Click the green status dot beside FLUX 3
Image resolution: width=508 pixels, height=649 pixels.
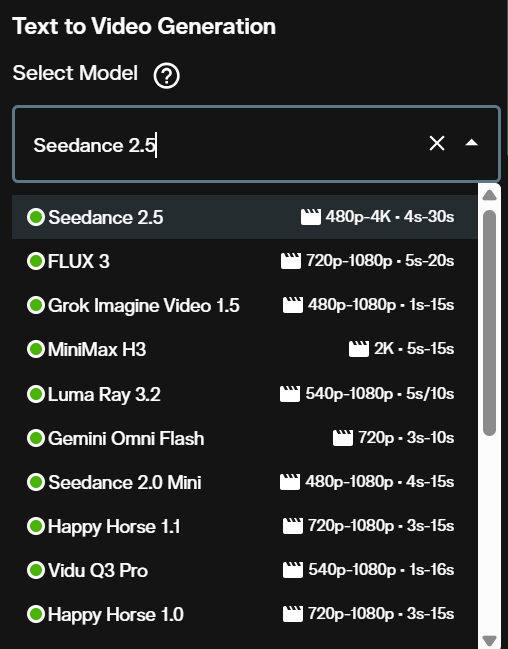click(x=36, y=261)
